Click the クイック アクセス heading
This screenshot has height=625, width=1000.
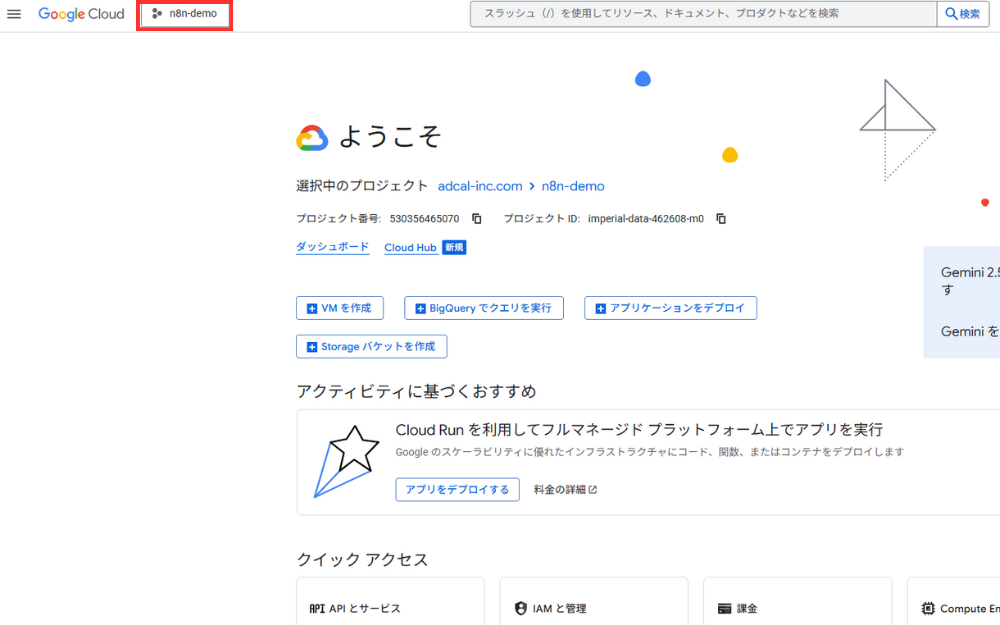(362, 559)
